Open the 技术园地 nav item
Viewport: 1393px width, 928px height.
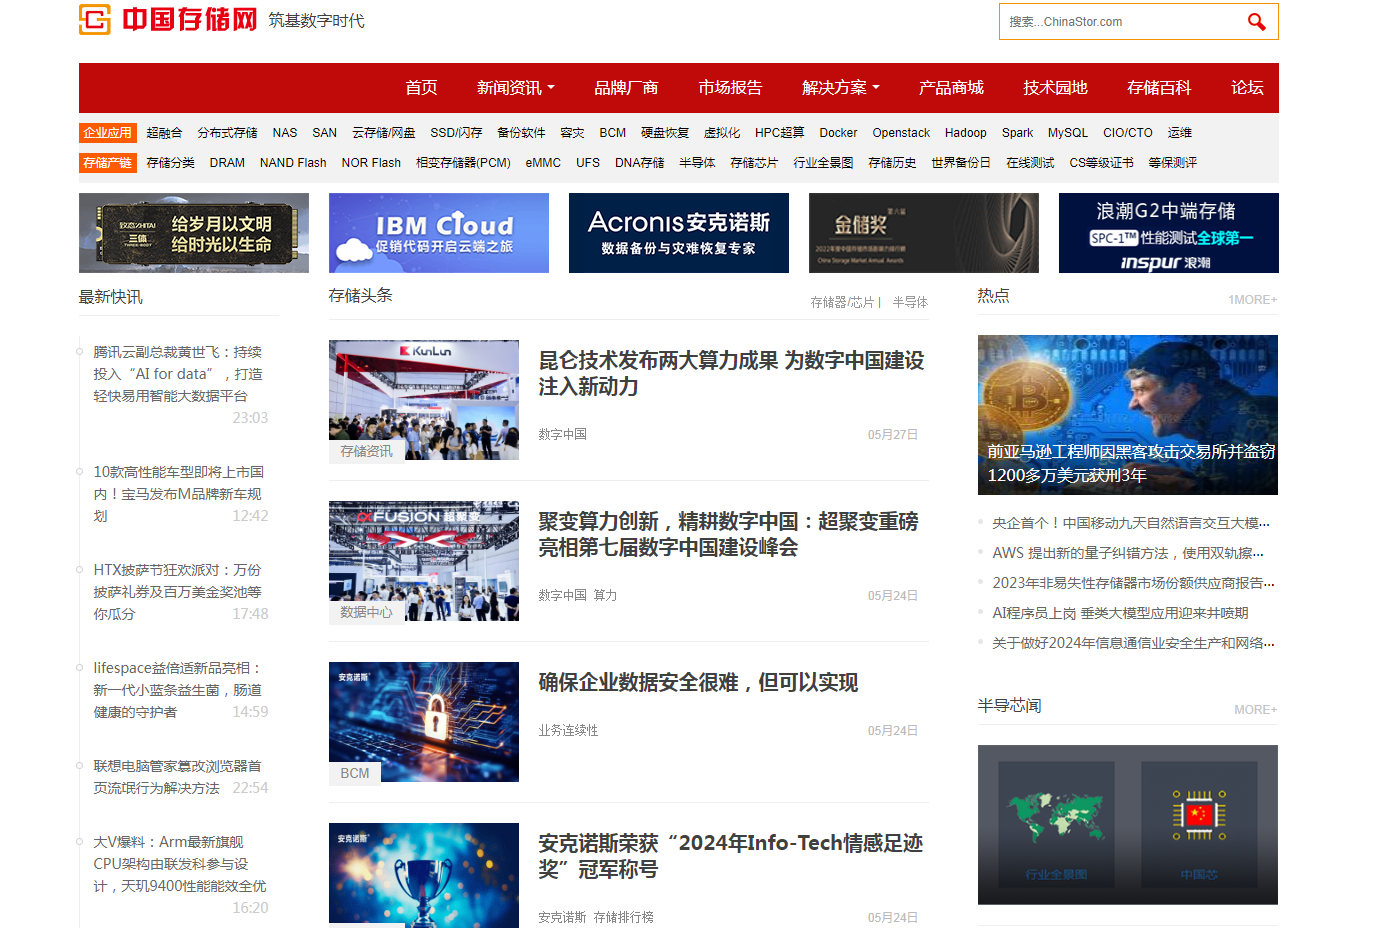(x=1055, y=88)
